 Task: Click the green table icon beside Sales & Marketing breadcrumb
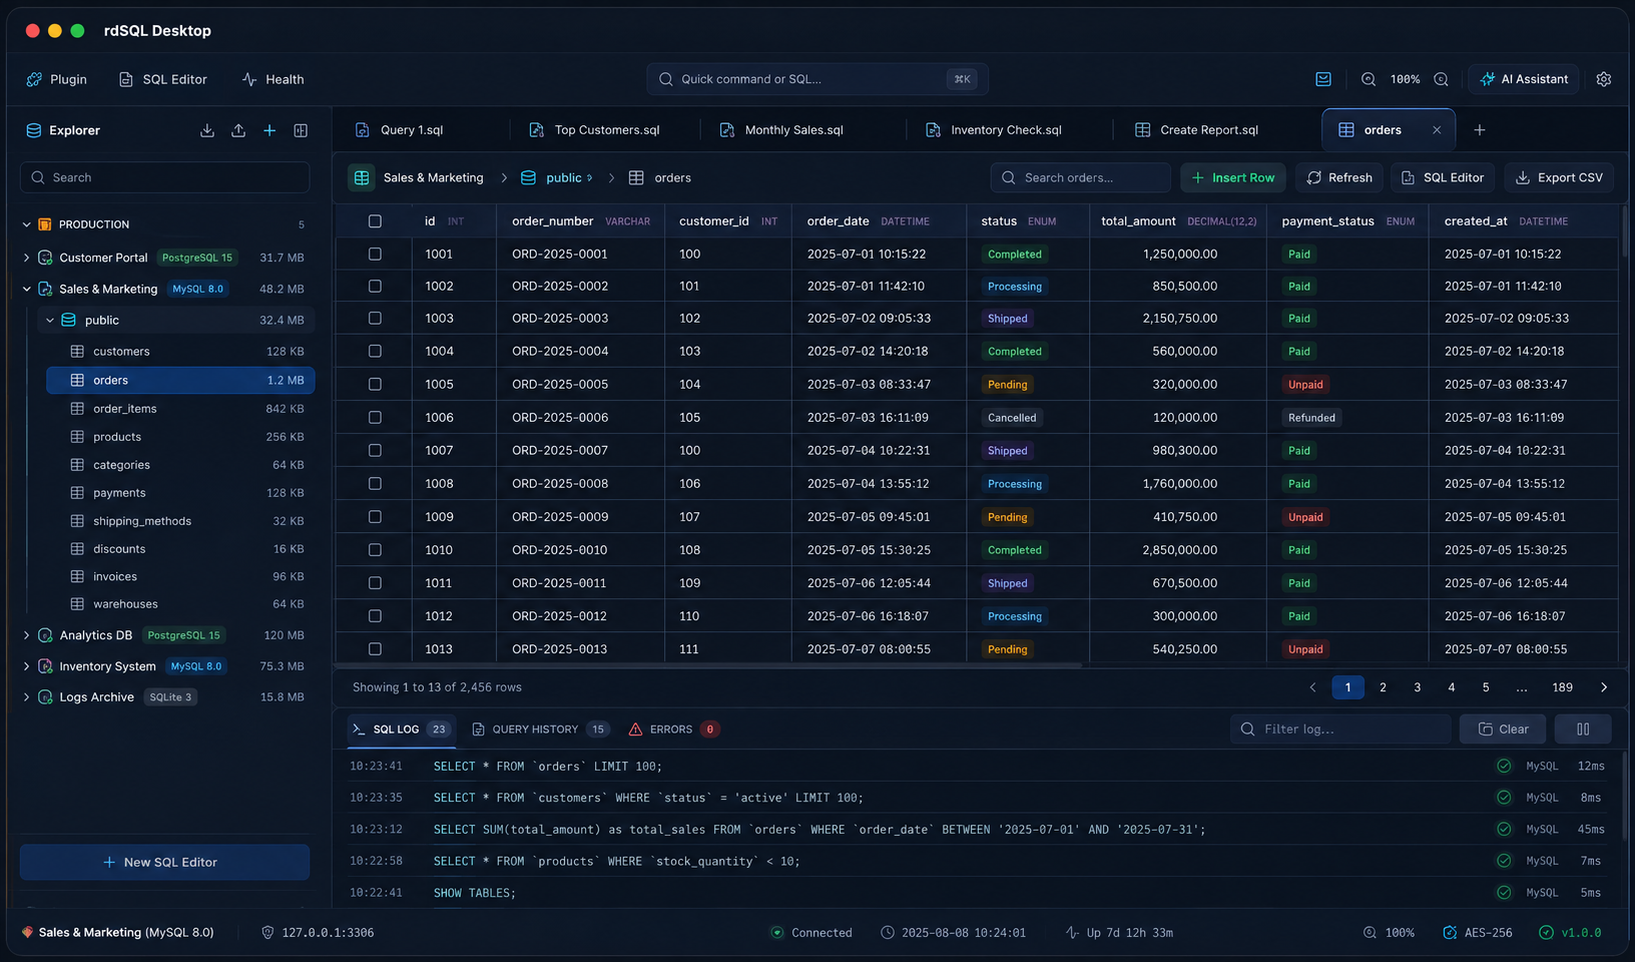pyautogui.click(x=362, y=177)
